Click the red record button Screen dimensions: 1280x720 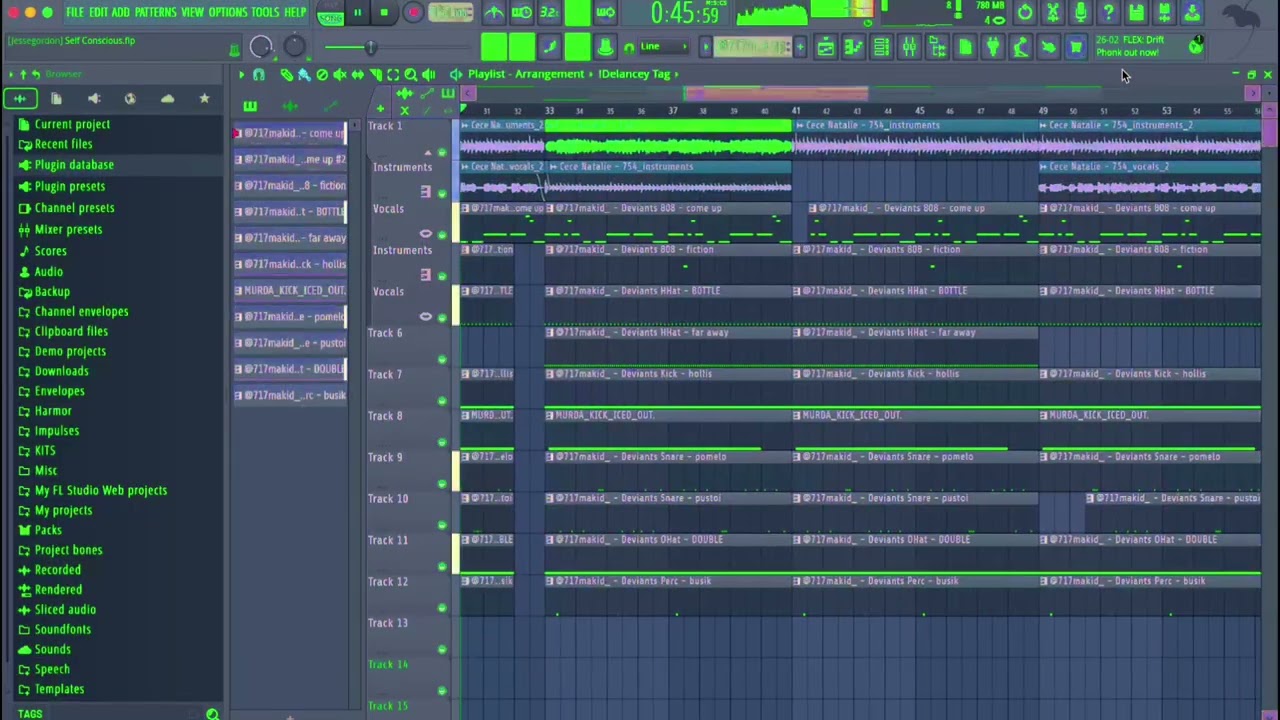(x=413, y=13)
